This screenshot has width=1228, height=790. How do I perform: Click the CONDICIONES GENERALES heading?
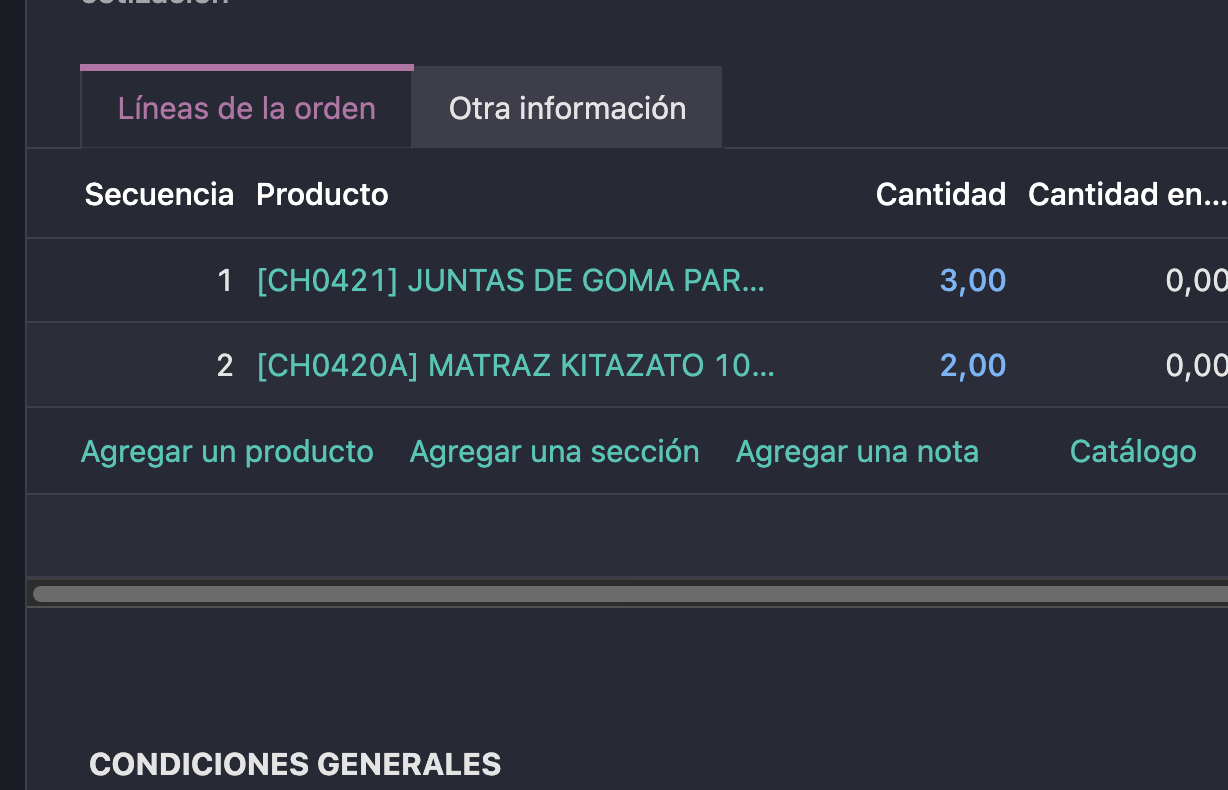pyautogui.click(x=295, y=765)
